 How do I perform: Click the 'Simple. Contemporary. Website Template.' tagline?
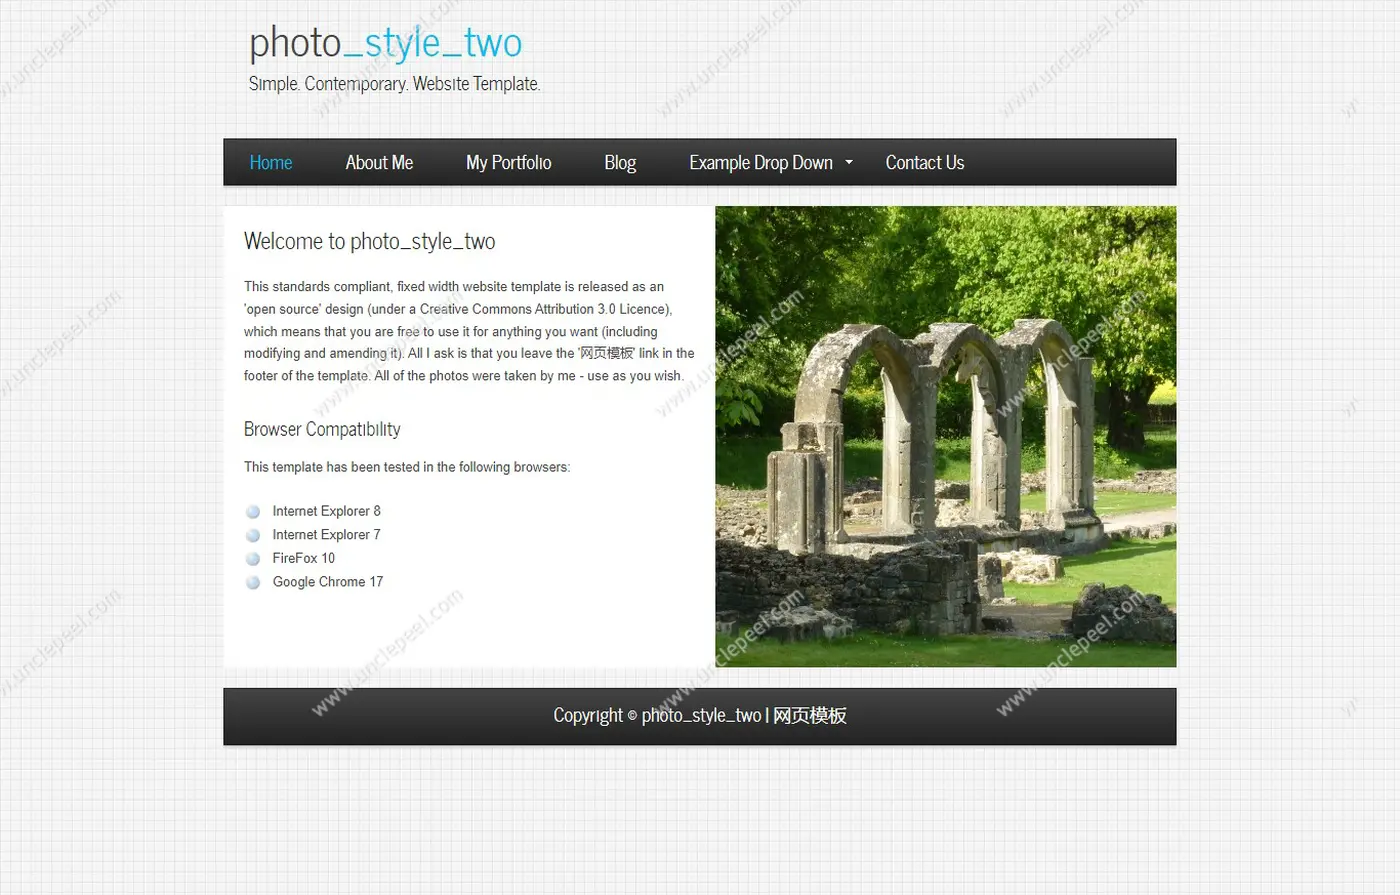coord(394,84)
